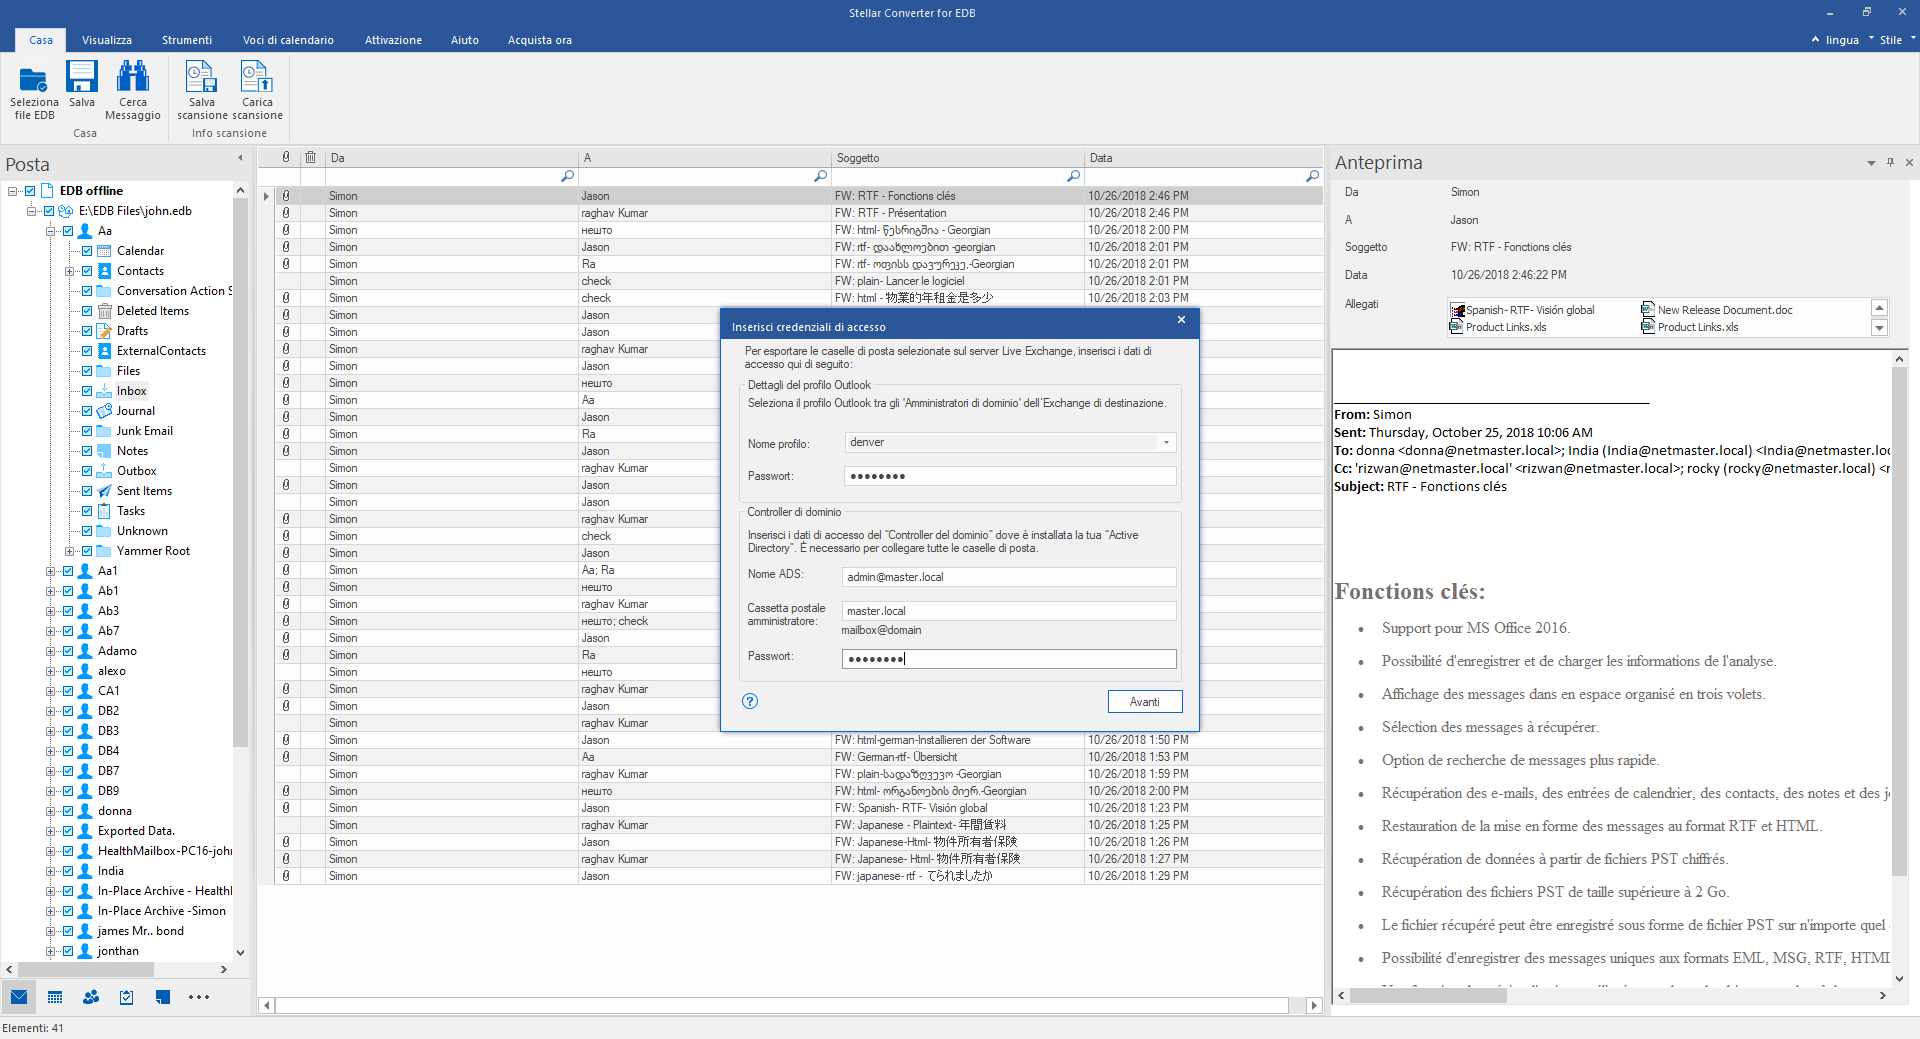Expand the Yammer Root folder
The image size is (1920, 1039).
point(69,551)
